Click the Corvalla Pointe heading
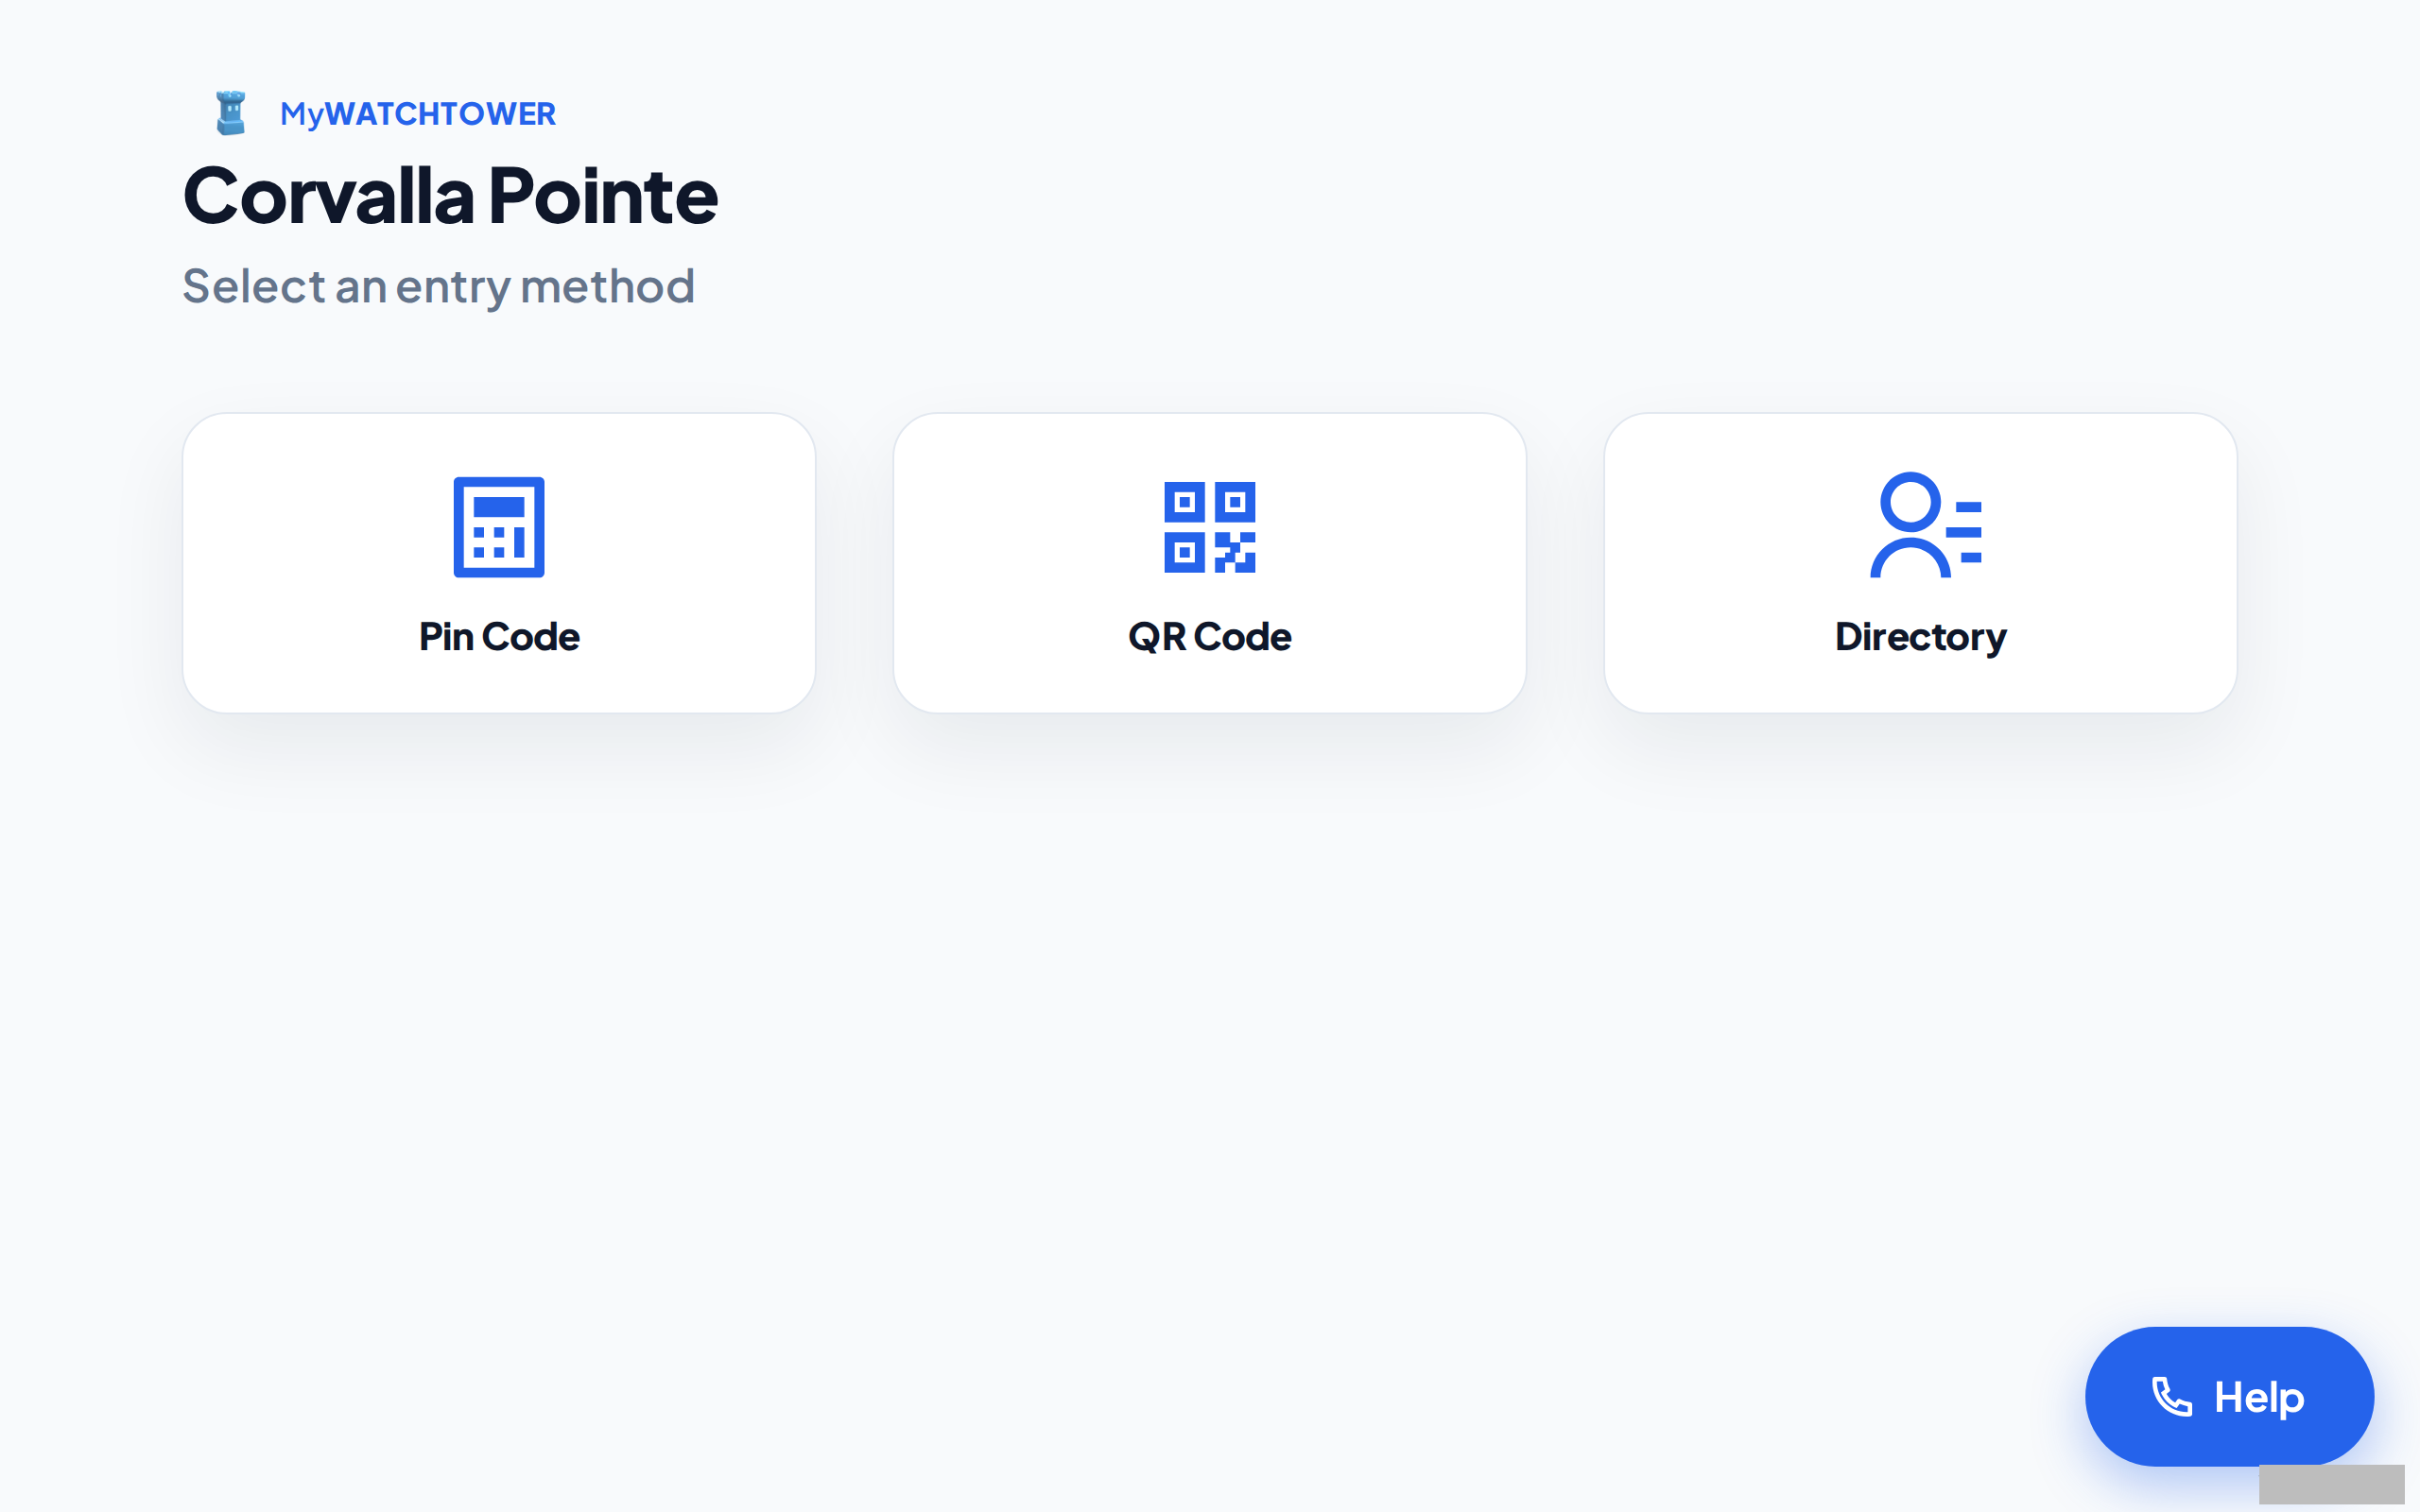 point(450,195)
